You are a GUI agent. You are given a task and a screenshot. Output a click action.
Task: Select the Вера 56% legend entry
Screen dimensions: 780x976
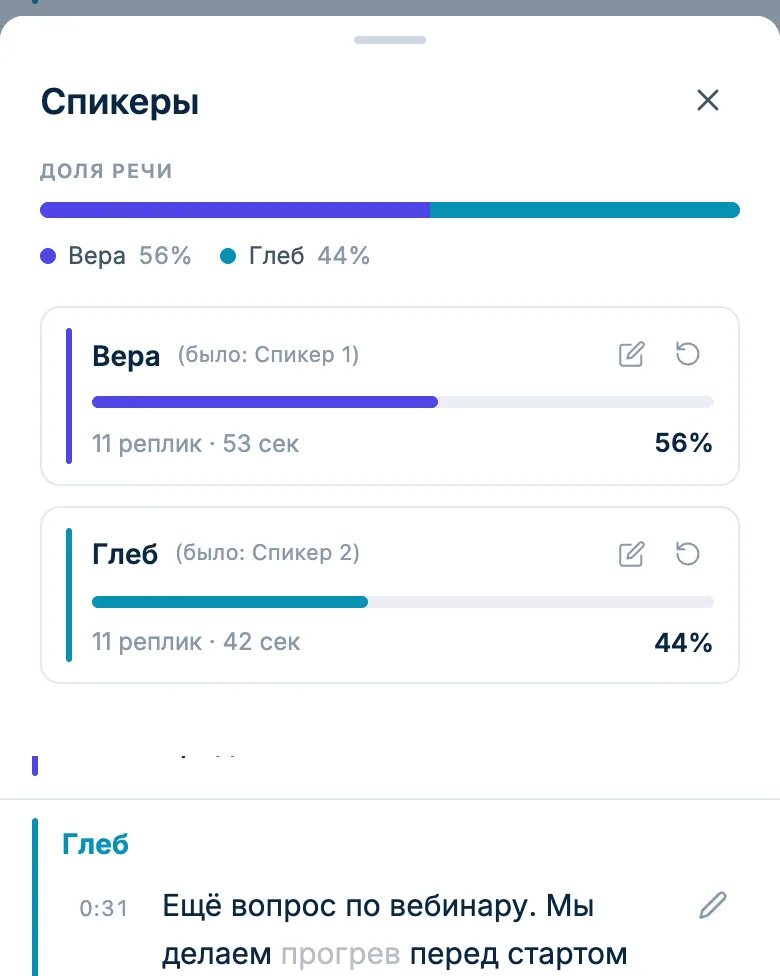coord(116,256)
